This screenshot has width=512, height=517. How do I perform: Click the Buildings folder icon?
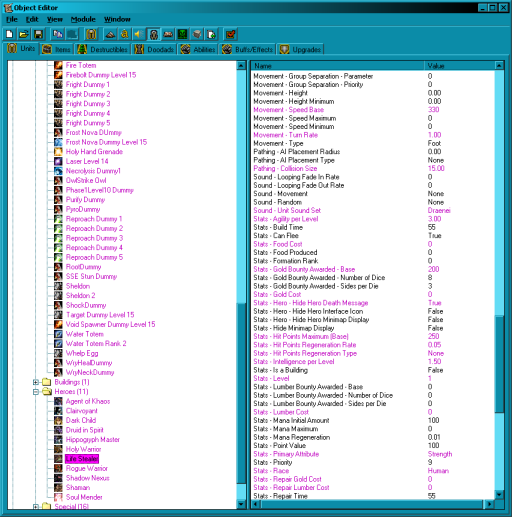47,382
